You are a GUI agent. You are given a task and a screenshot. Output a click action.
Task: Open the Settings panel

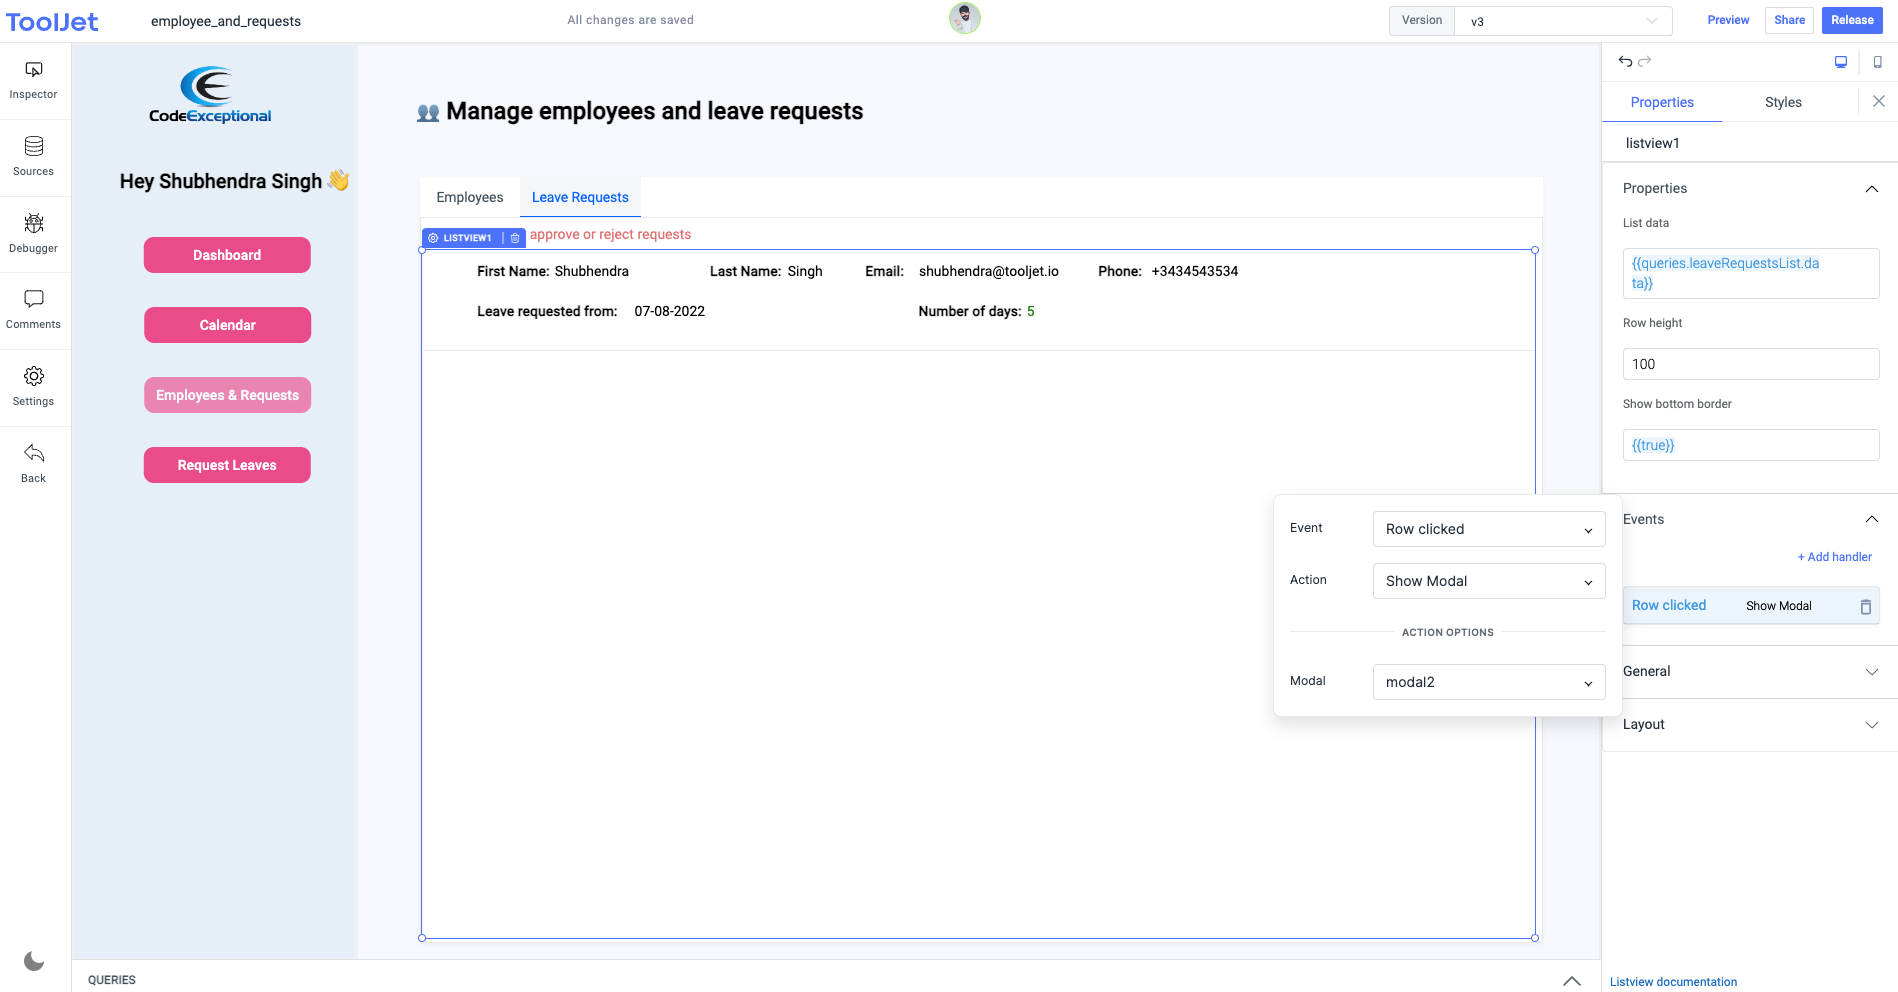pyautogui.click(x=33, y=383)
